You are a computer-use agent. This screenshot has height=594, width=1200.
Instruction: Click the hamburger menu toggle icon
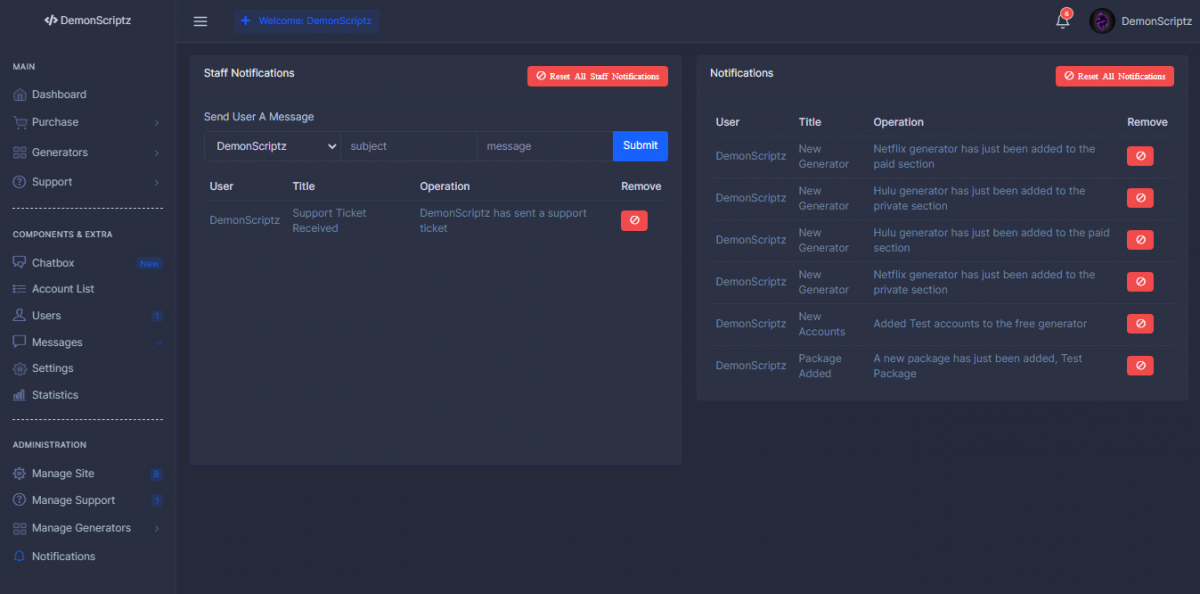point(200,21)
